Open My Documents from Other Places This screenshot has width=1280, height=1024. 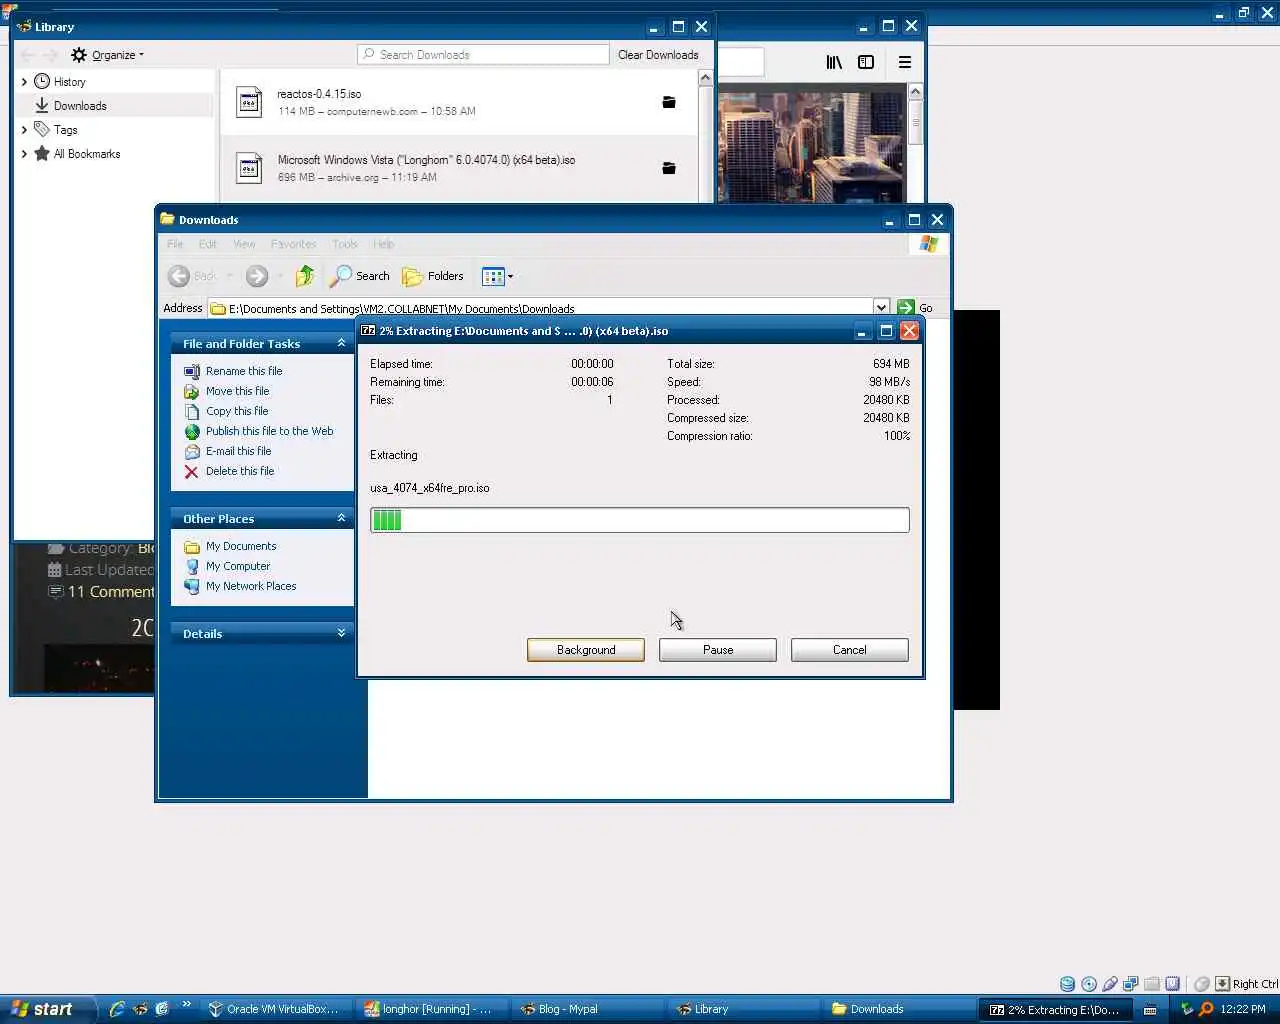click(x=241, y=546)
